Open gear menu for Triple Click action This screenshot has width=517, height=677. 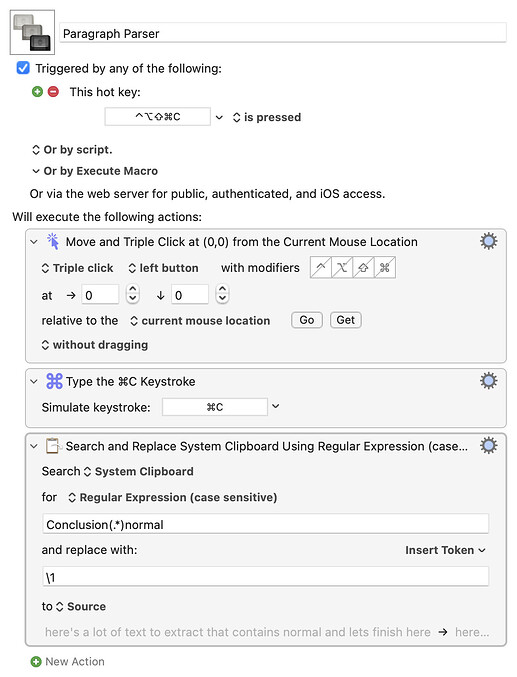coord(488,241)
